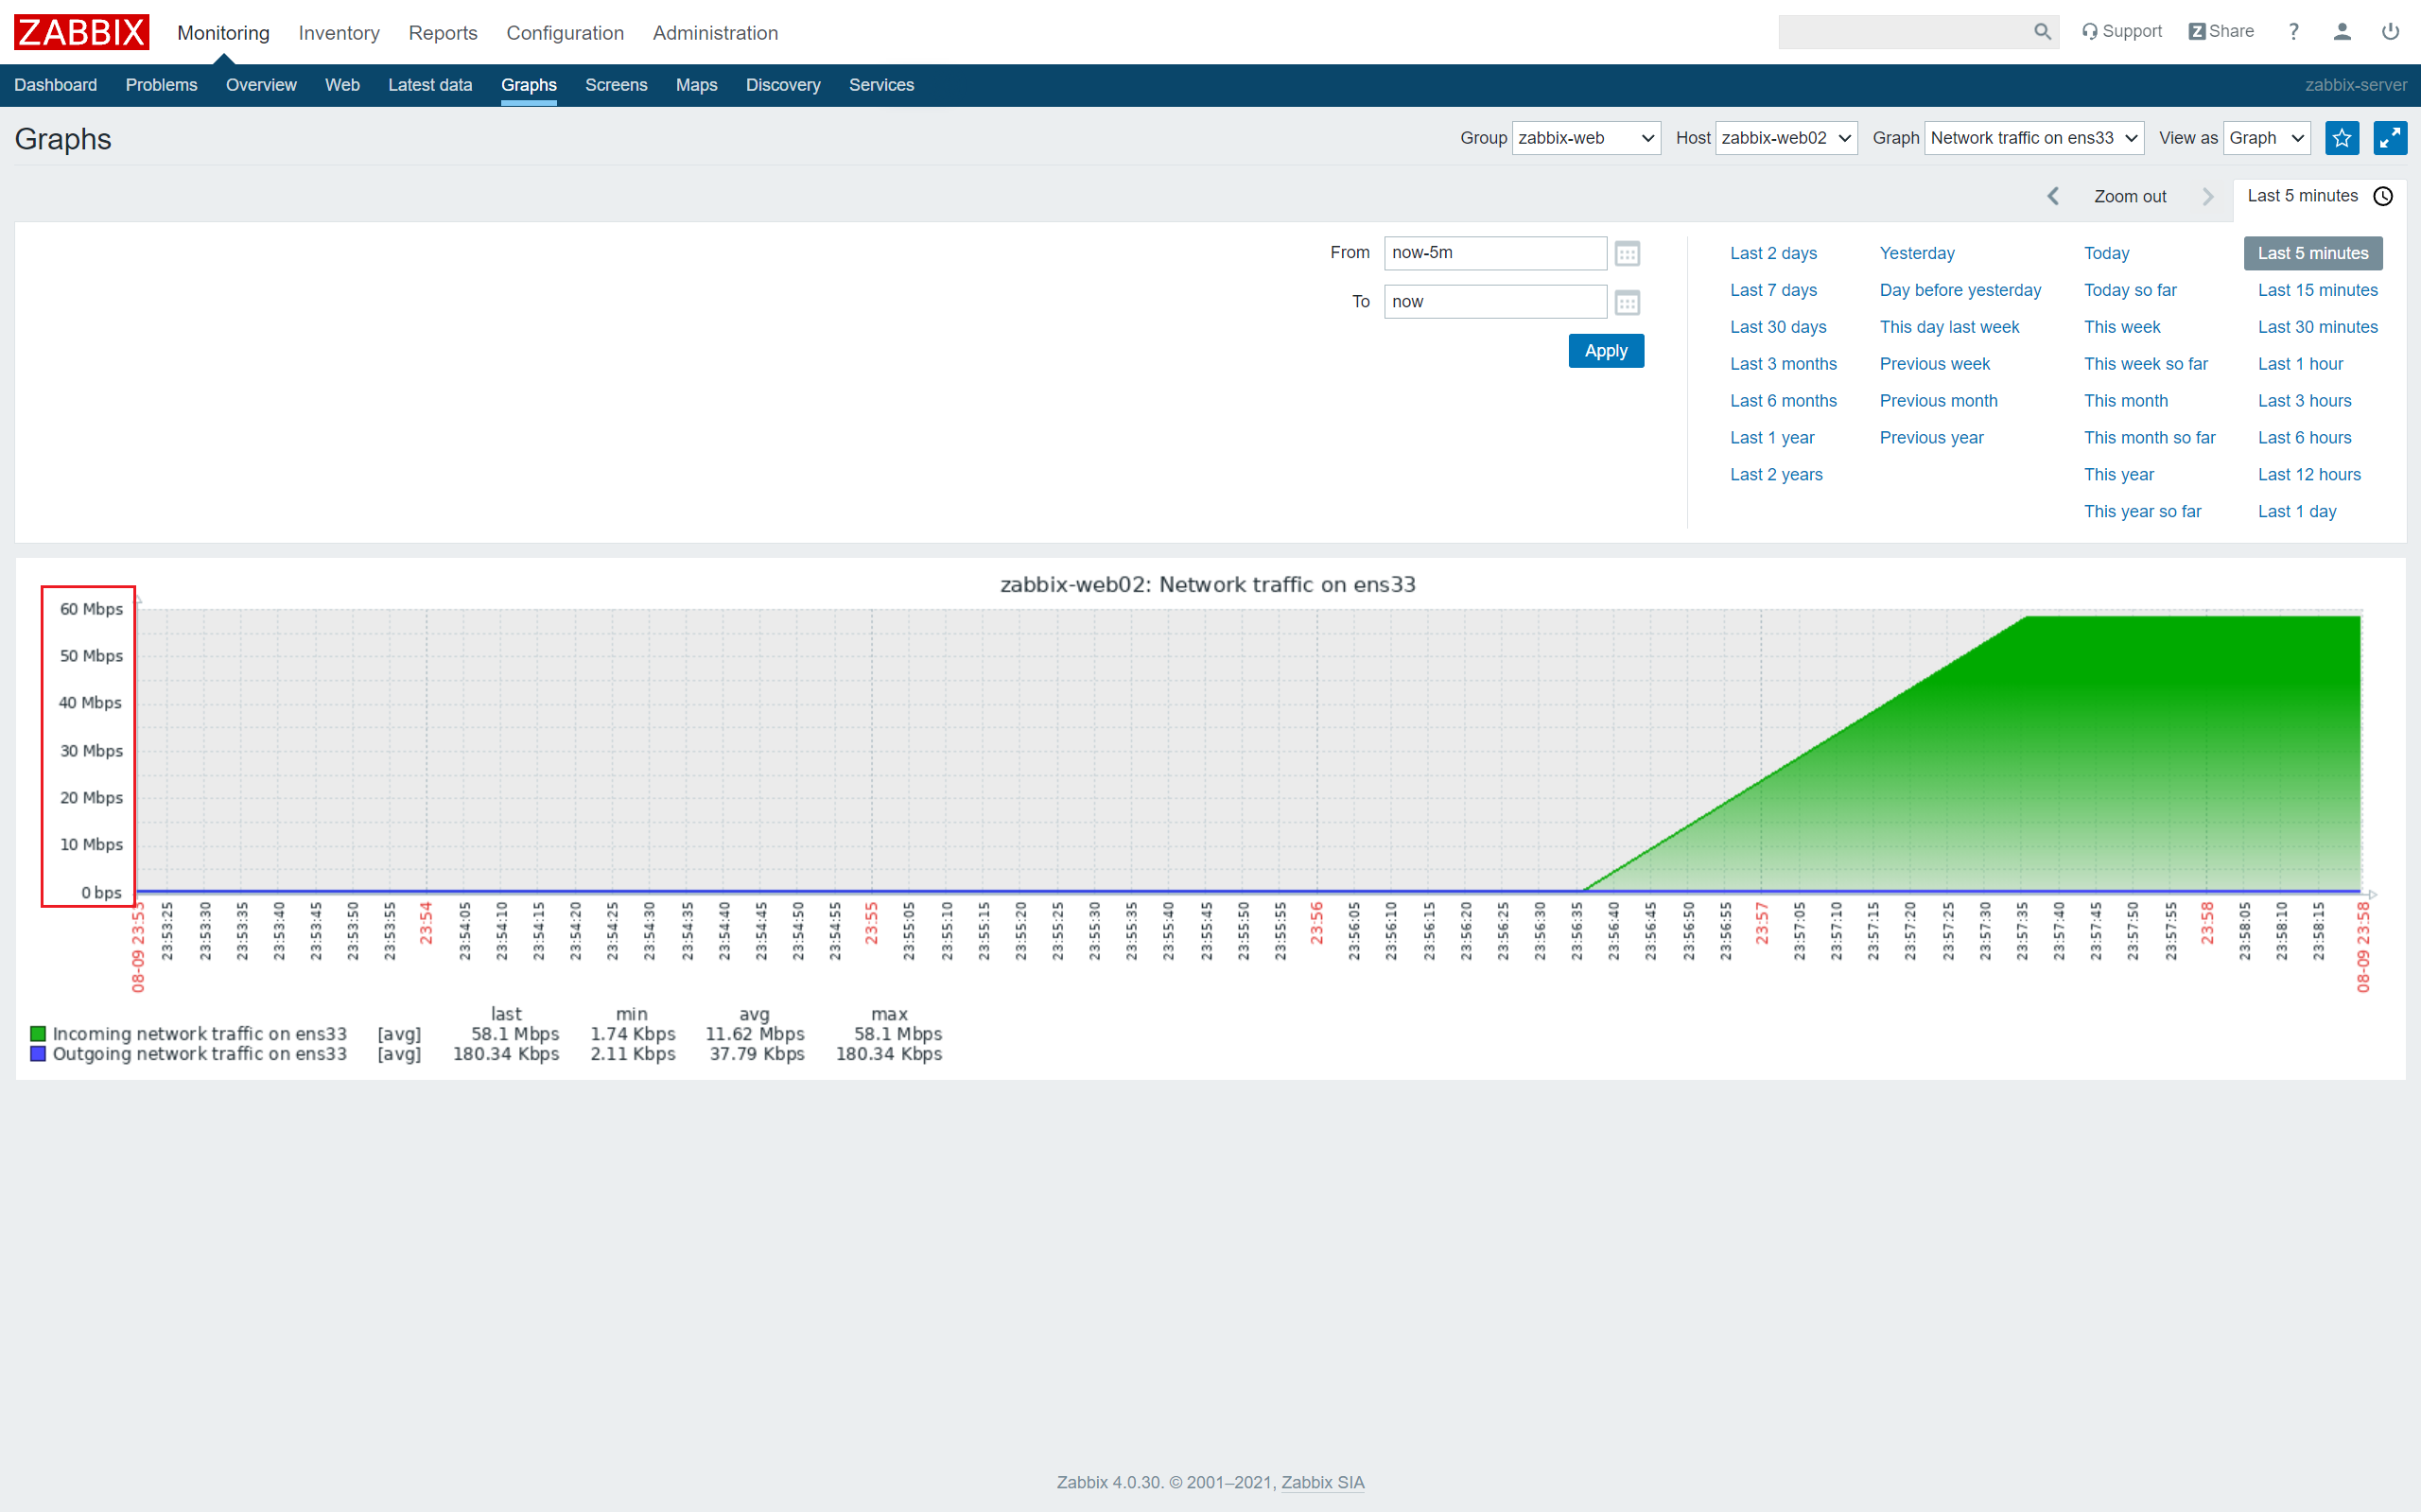Image resolution: width=2421 pixels, height=1512 pixels.
Task: Open the Configuration menu
Action: [x=565, y=33]
